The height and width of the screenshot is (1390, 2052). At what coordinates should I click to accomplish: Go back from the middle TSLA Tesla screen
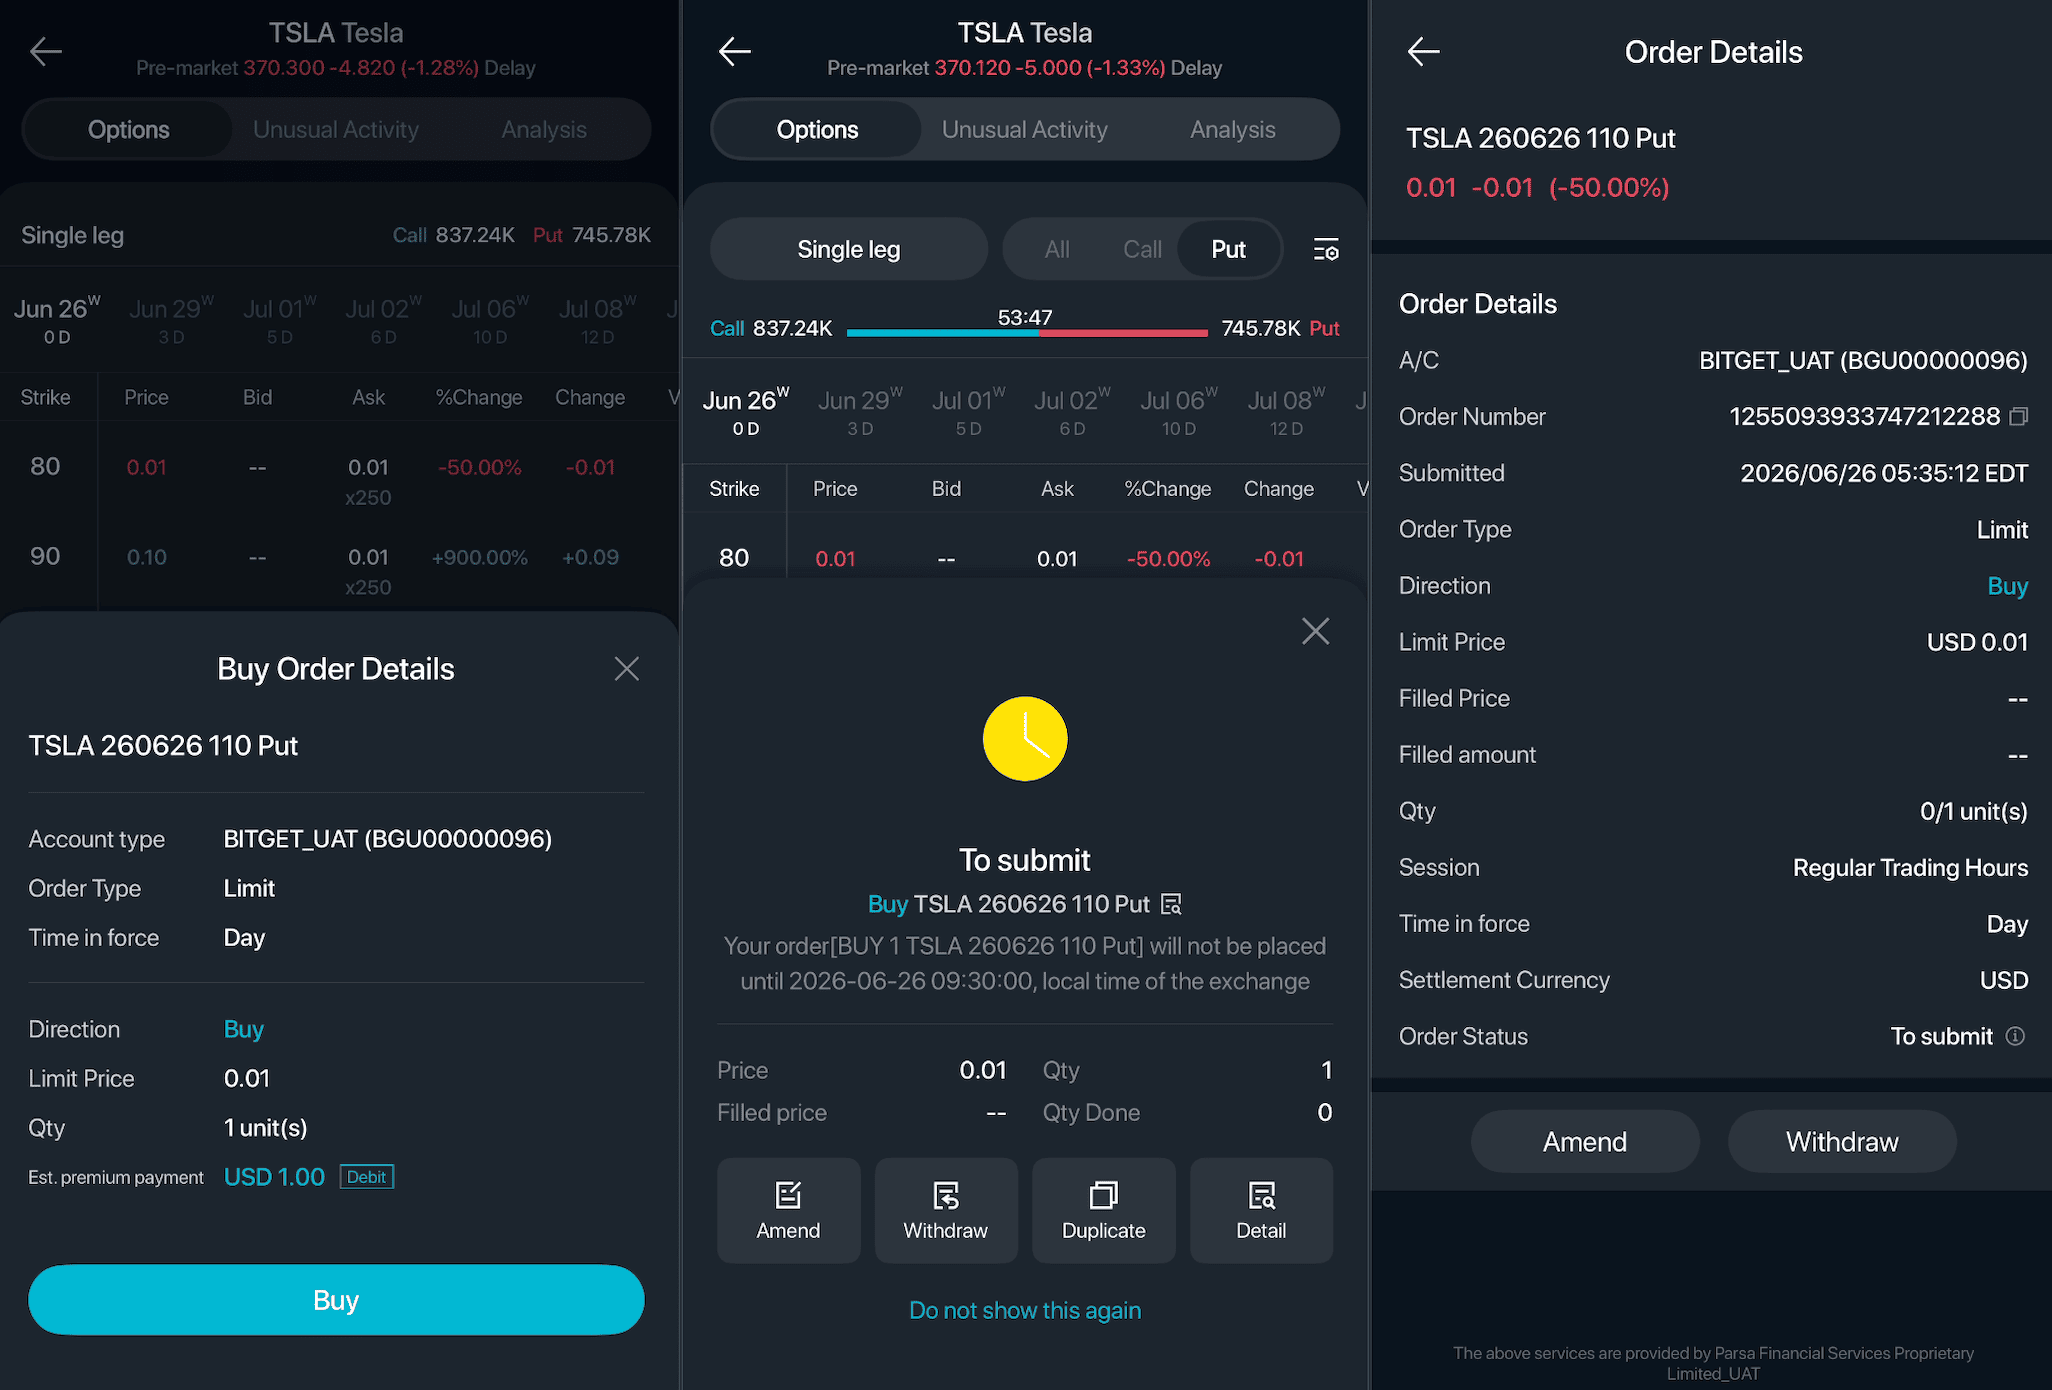[735, 51]
